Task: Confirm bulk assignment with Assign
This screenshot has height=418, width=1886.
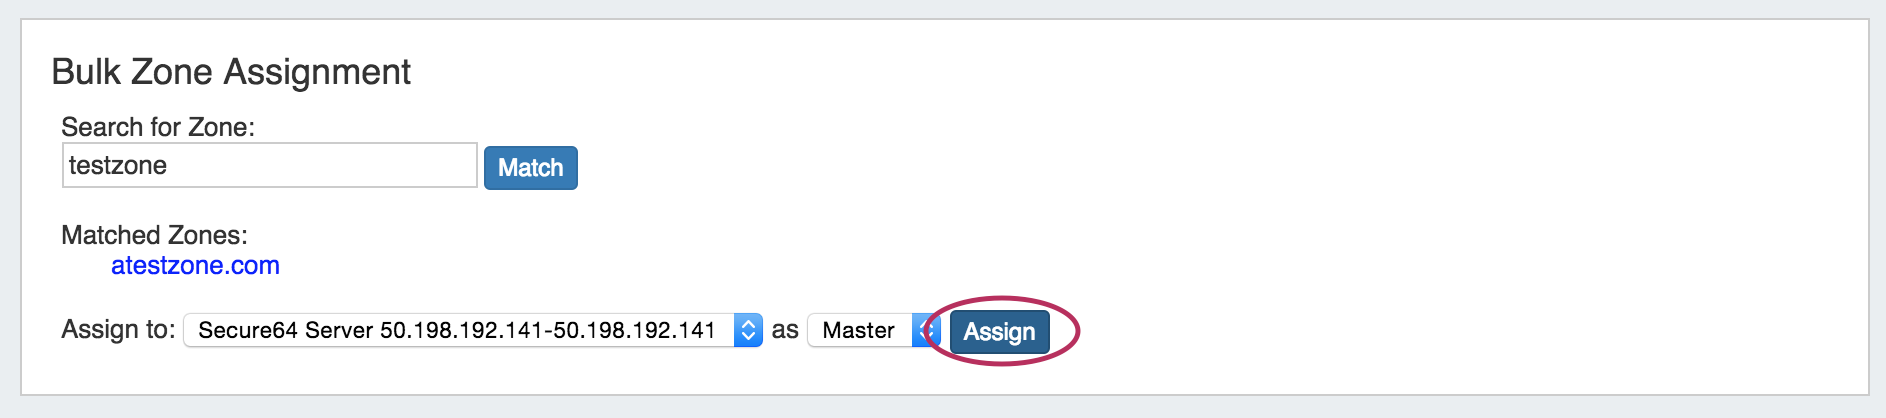Action: 999,332
